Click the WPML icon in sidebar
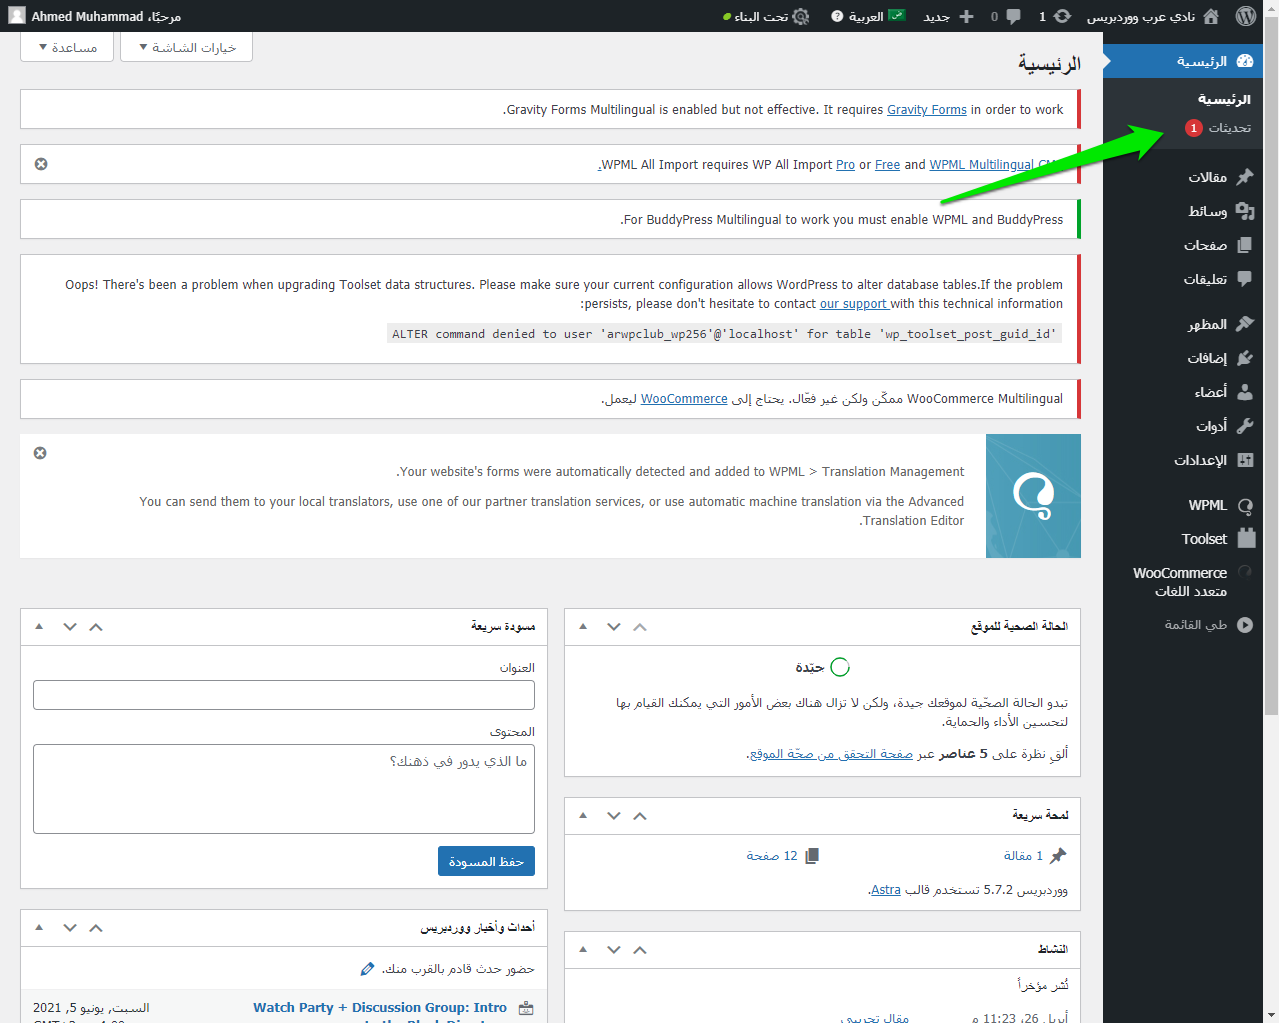Screen dimensions: 1279x1023 [x=1245, y=506]
